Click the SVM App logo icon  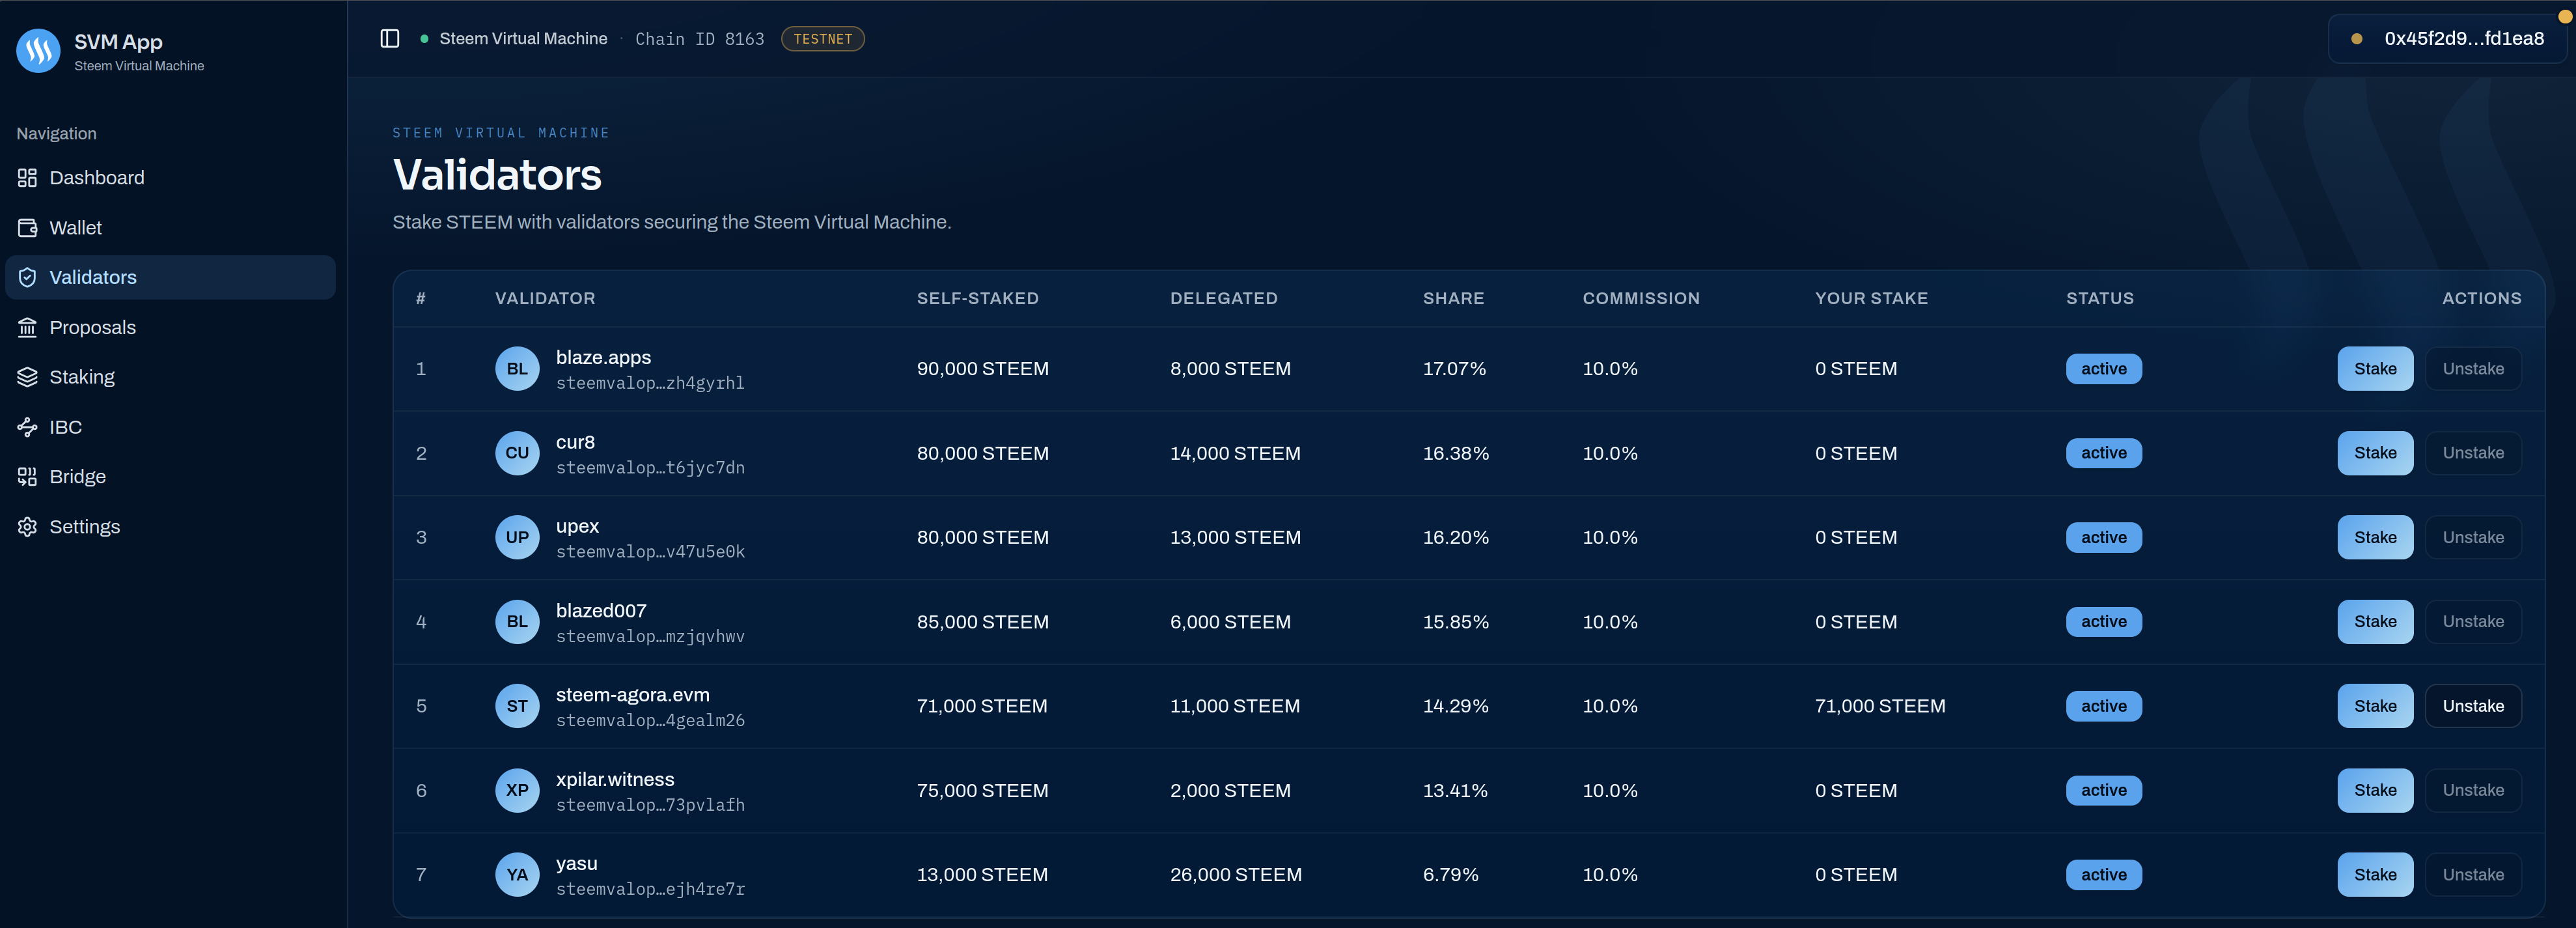coord(38,51)
